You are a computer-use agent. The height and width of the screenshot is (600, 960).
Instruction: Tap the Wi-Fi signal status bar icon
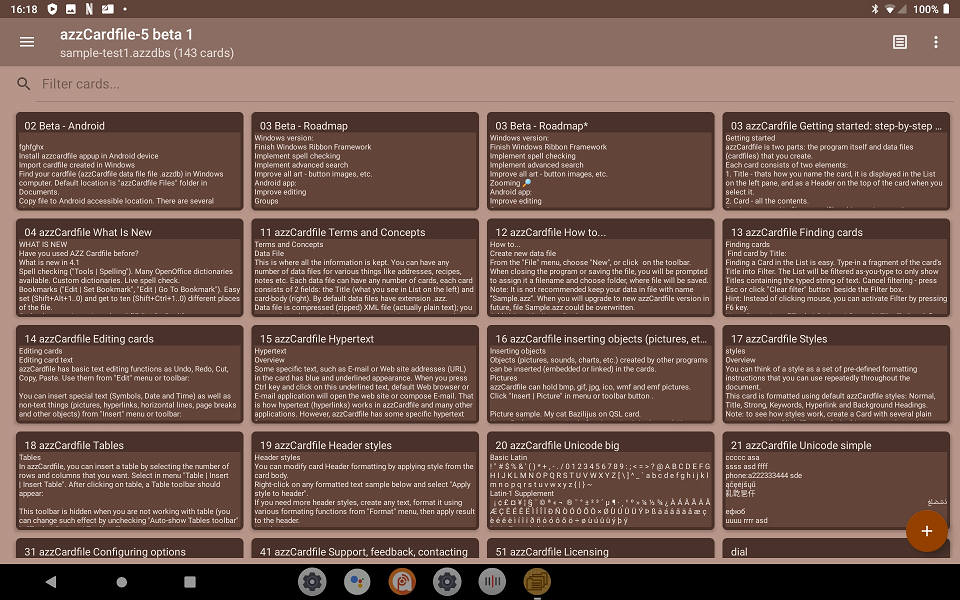[890, 9]
